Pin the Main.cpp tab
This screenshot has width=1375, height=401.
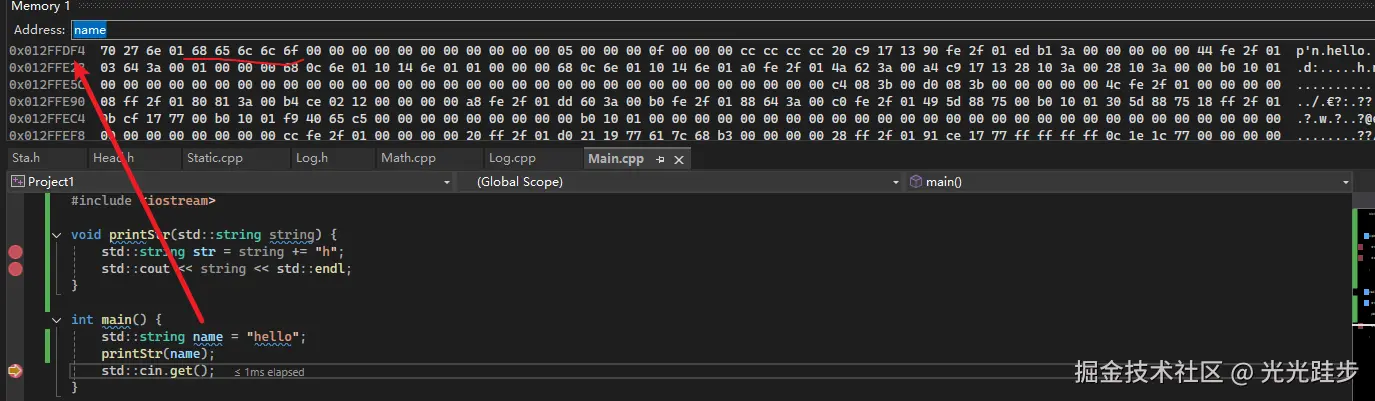660,159
